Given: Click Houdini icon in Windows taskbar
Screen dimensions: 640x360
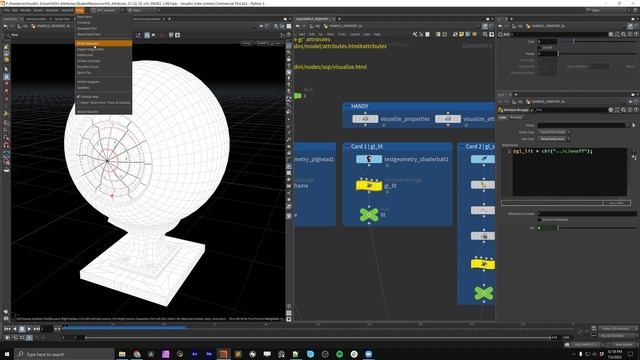Looking at the screenshot, I should (x=223, y=354).
